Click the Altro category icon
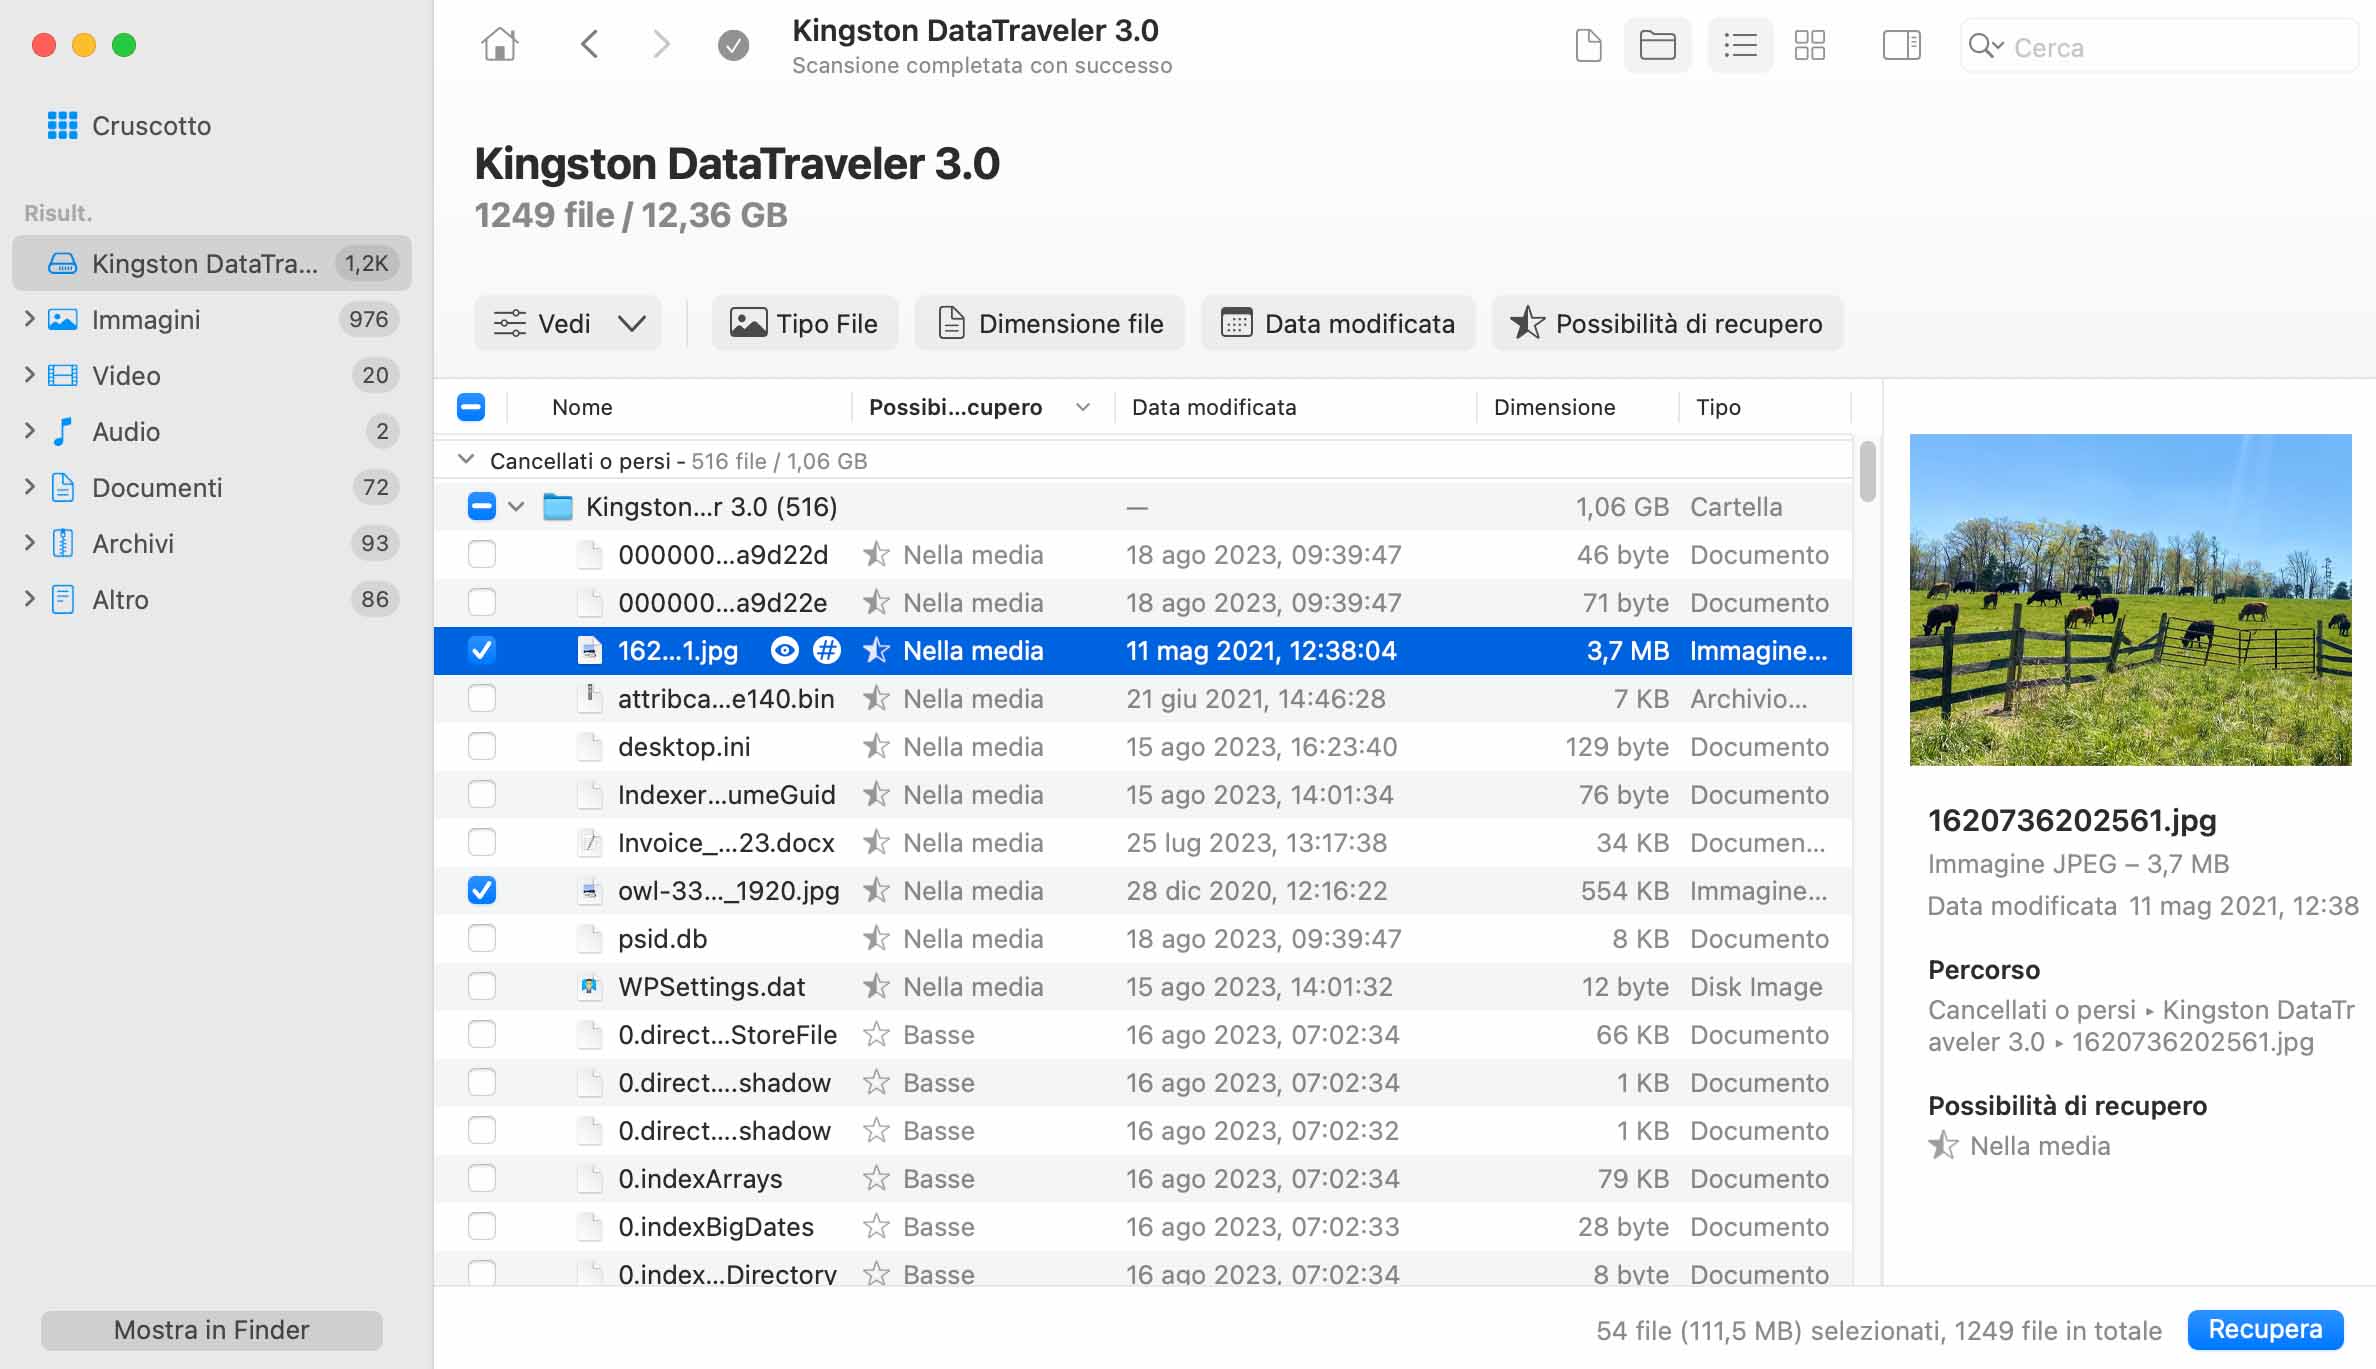Screen dimensions: 2376x1369 63,600
